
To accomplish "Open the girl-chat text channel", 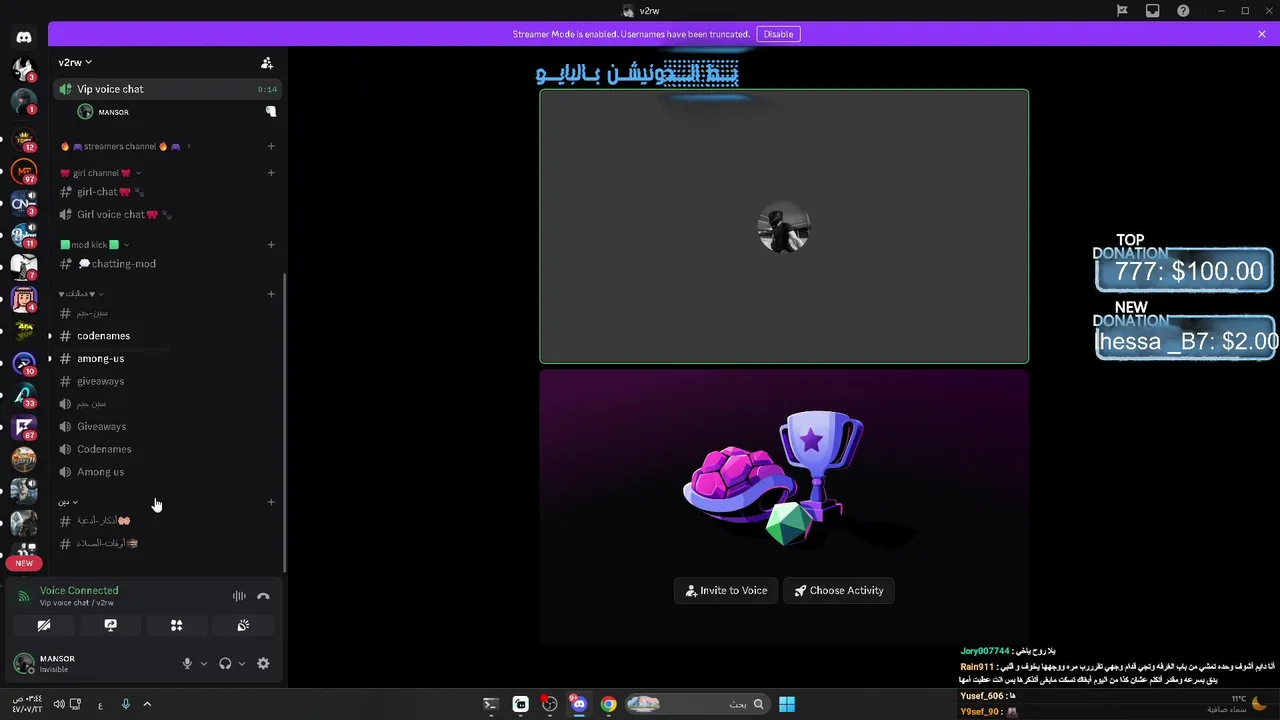I will click(x=167, y=192).
